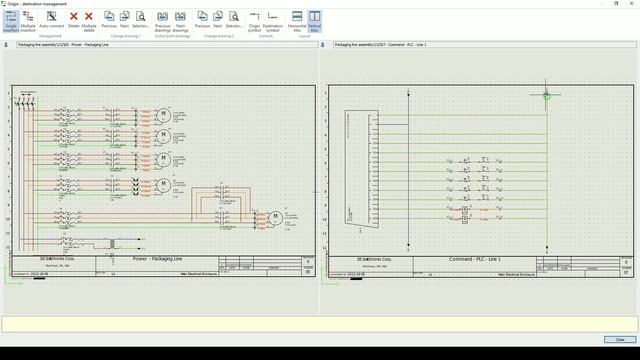
Task: Click the right drawing path field (Command - PLC - Line 1)
Action: (484, 44)
